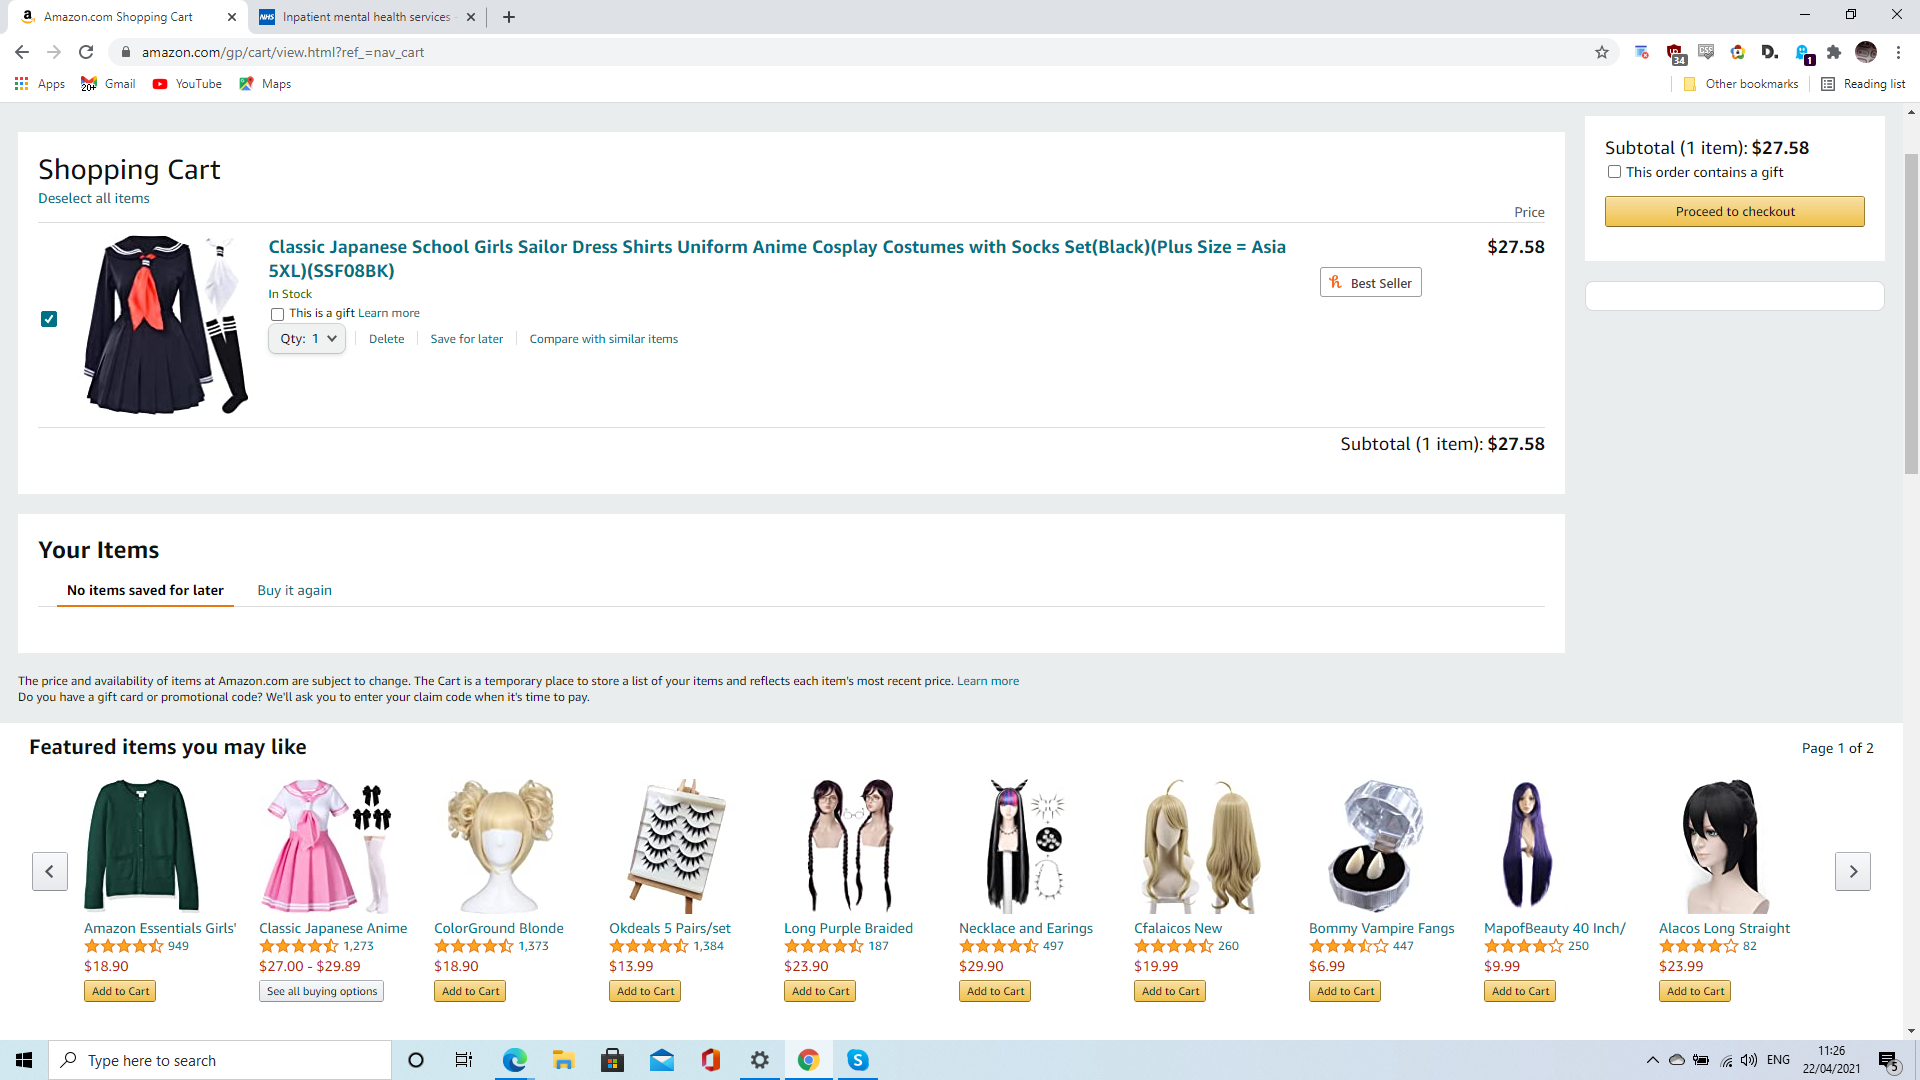Open Mail app from taskbar
The width and height of the screenshot is (1920, 1080).
662,1060
